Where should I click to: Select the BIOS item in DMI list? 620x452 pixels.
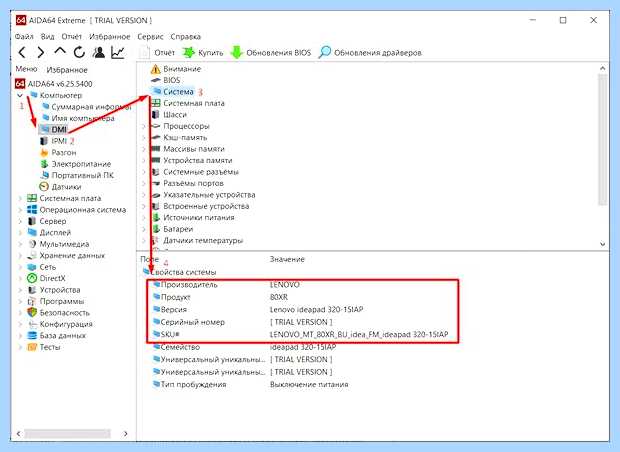tap(165, 80)
